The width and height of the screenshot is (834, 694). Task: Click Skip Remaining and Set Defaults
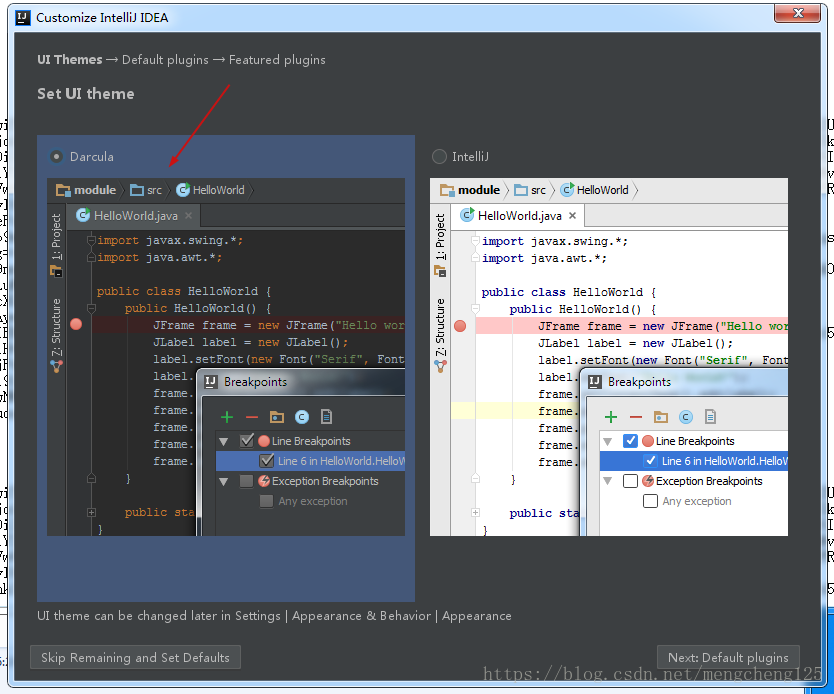135,657
